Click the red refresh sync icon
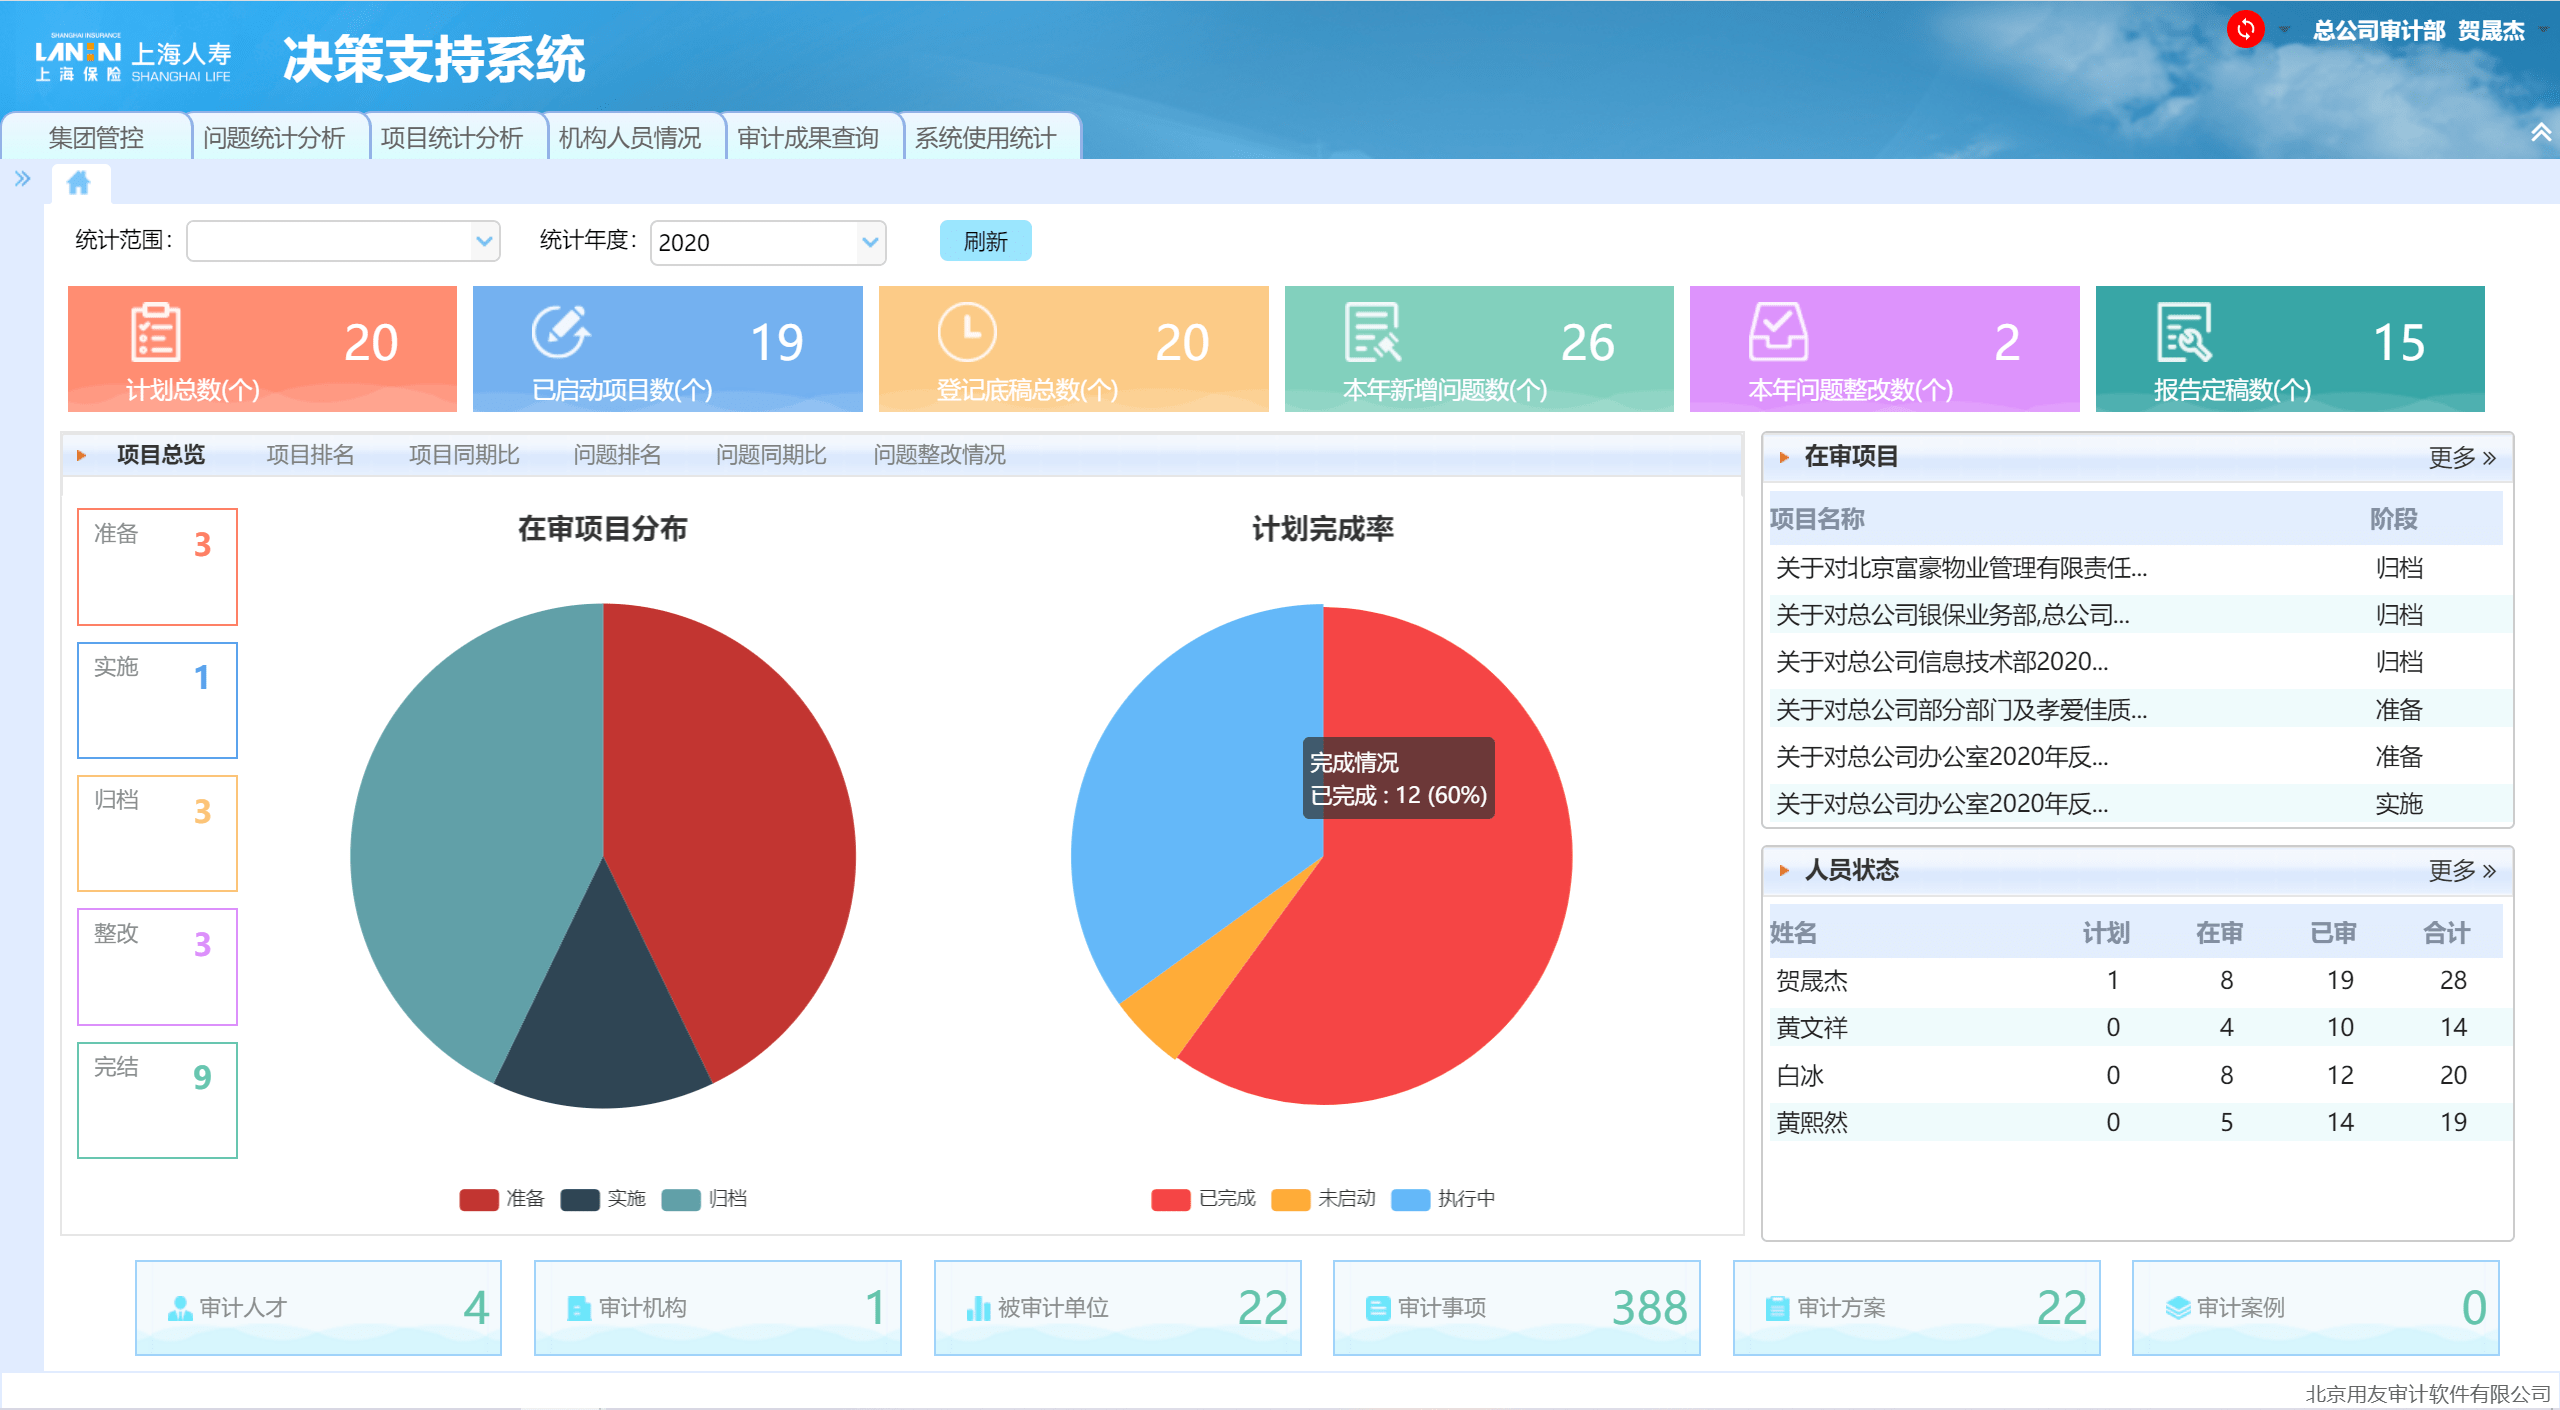 [x=2245, y=29]
